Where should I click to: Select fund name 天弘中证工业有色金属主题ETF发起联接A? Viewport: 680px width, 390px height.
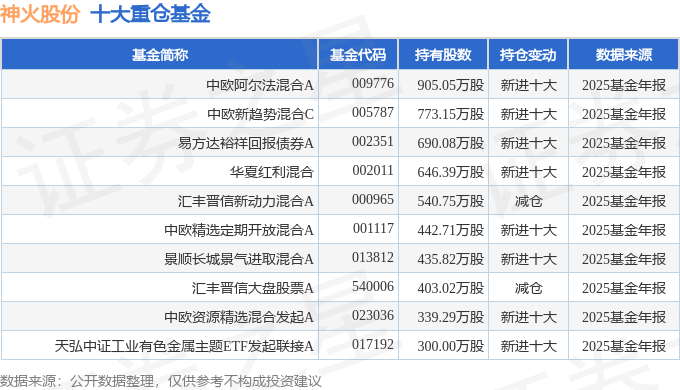pyautogui.click(x=184, y=346)
